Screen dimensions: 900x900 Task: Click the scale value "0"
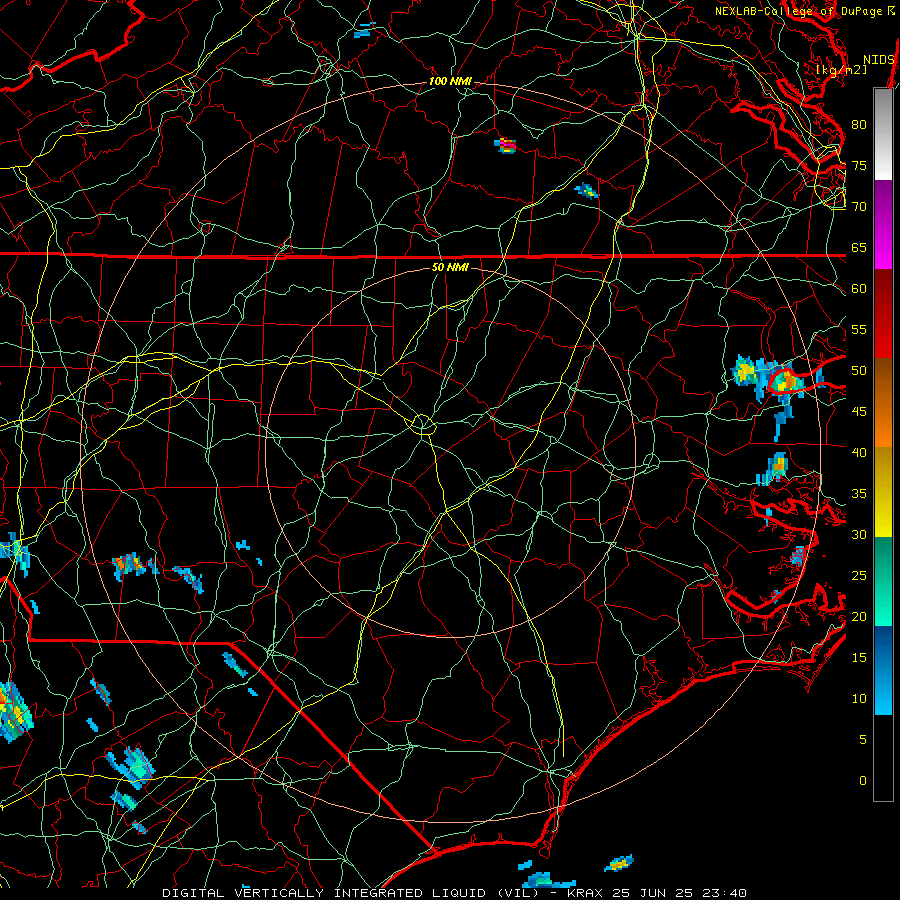[x=863, y=781]
